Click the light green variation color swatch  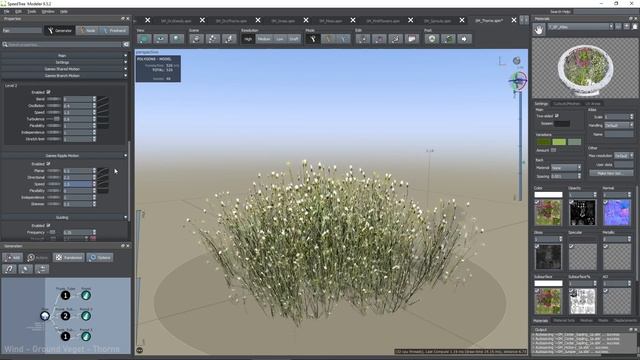[x=559, y=142]
